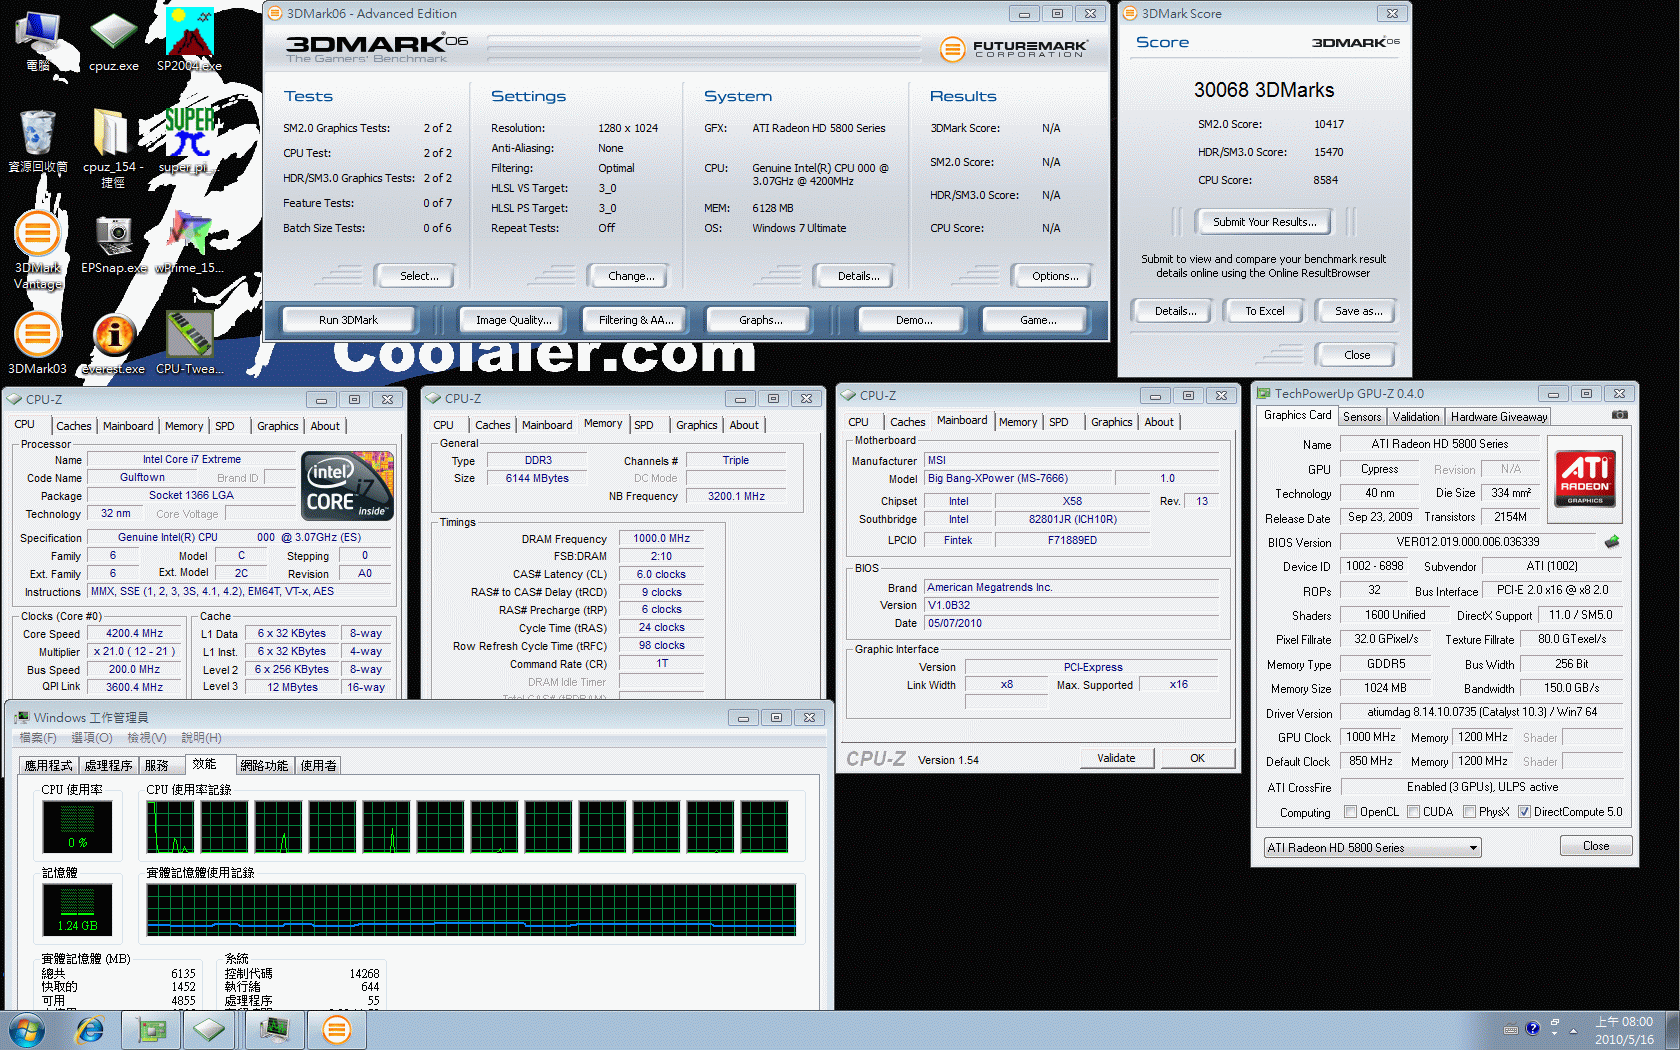
Task: Click the 30068 3DMarks score text
Action: (1264, 90)
